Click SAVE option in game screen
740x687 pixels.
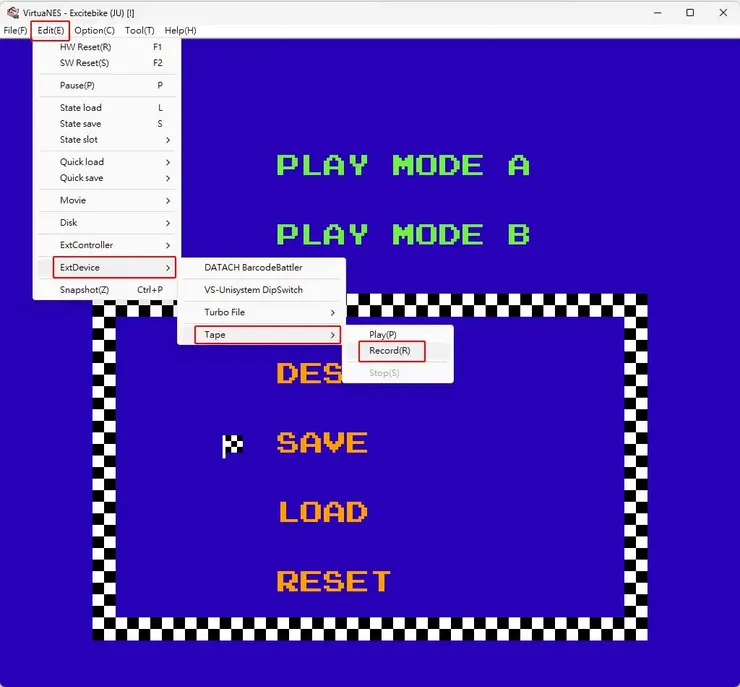click(322, 443)
